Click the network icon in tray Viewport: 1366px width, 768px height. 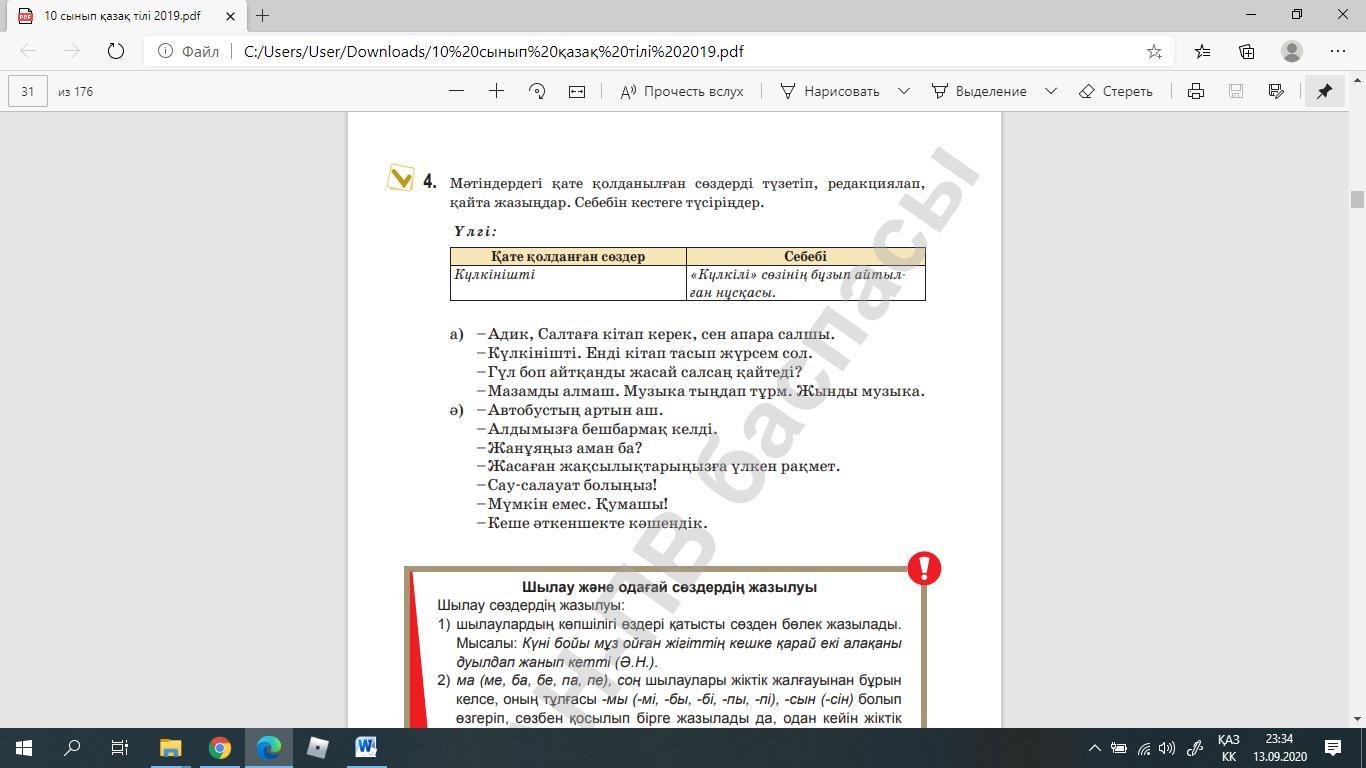click(x=1144, y=747)
